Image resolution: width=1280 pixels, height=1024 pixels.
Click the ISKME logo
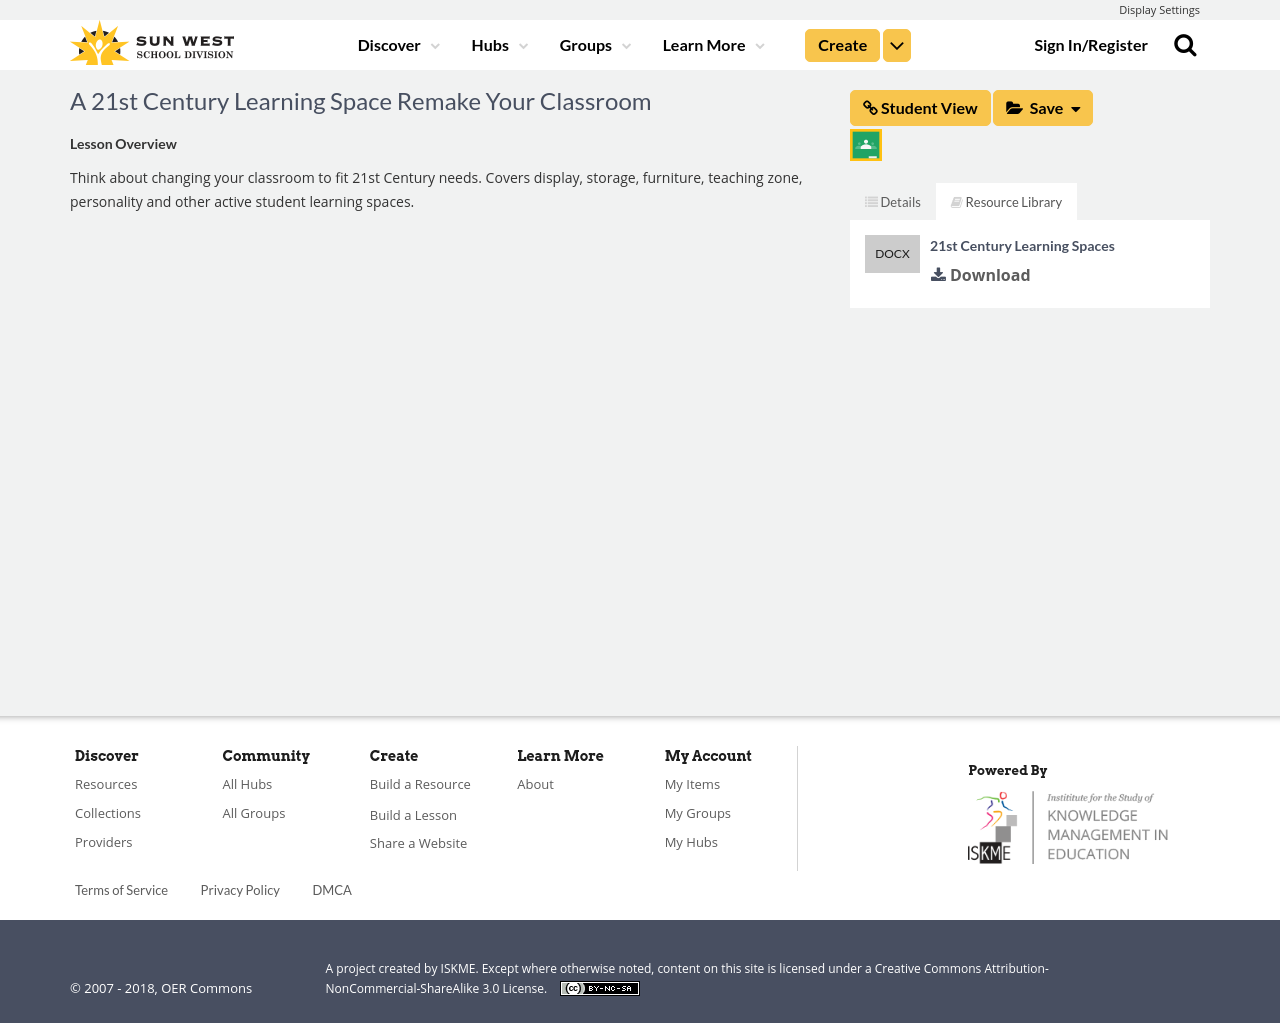1068,827
